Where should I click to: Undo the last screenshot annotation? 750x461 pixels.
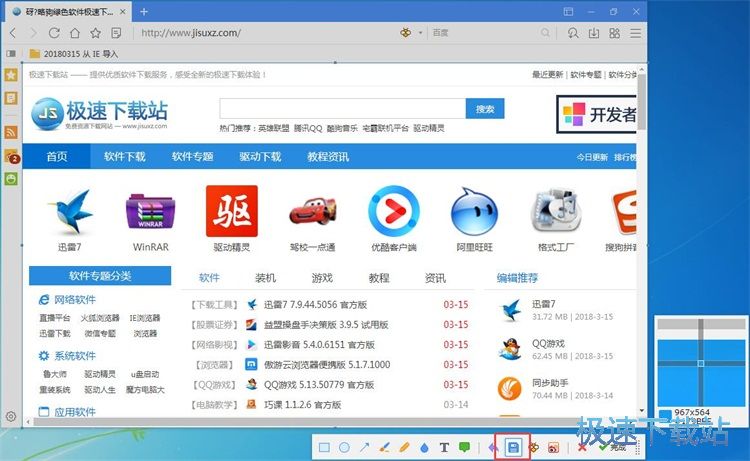click(x=493, y=448)
